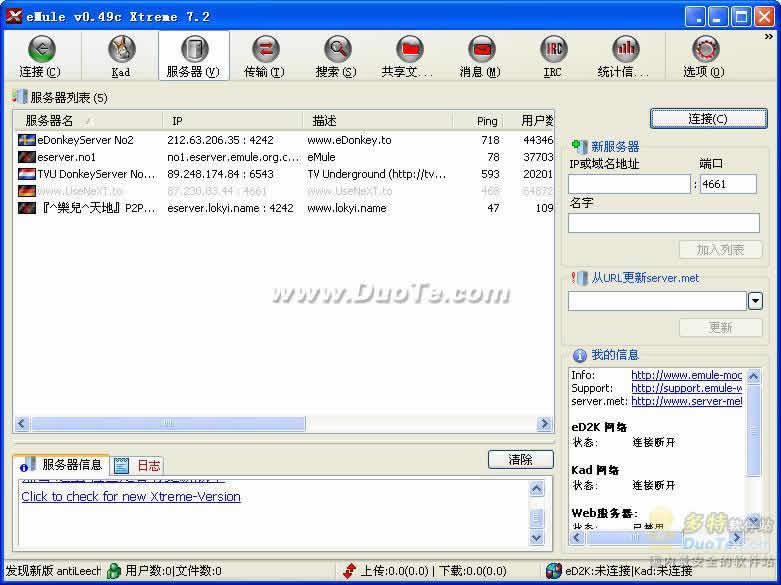The image size is (781, 585).
Task: Click the server name (名字) input field
Action: [x=663, y=223]
